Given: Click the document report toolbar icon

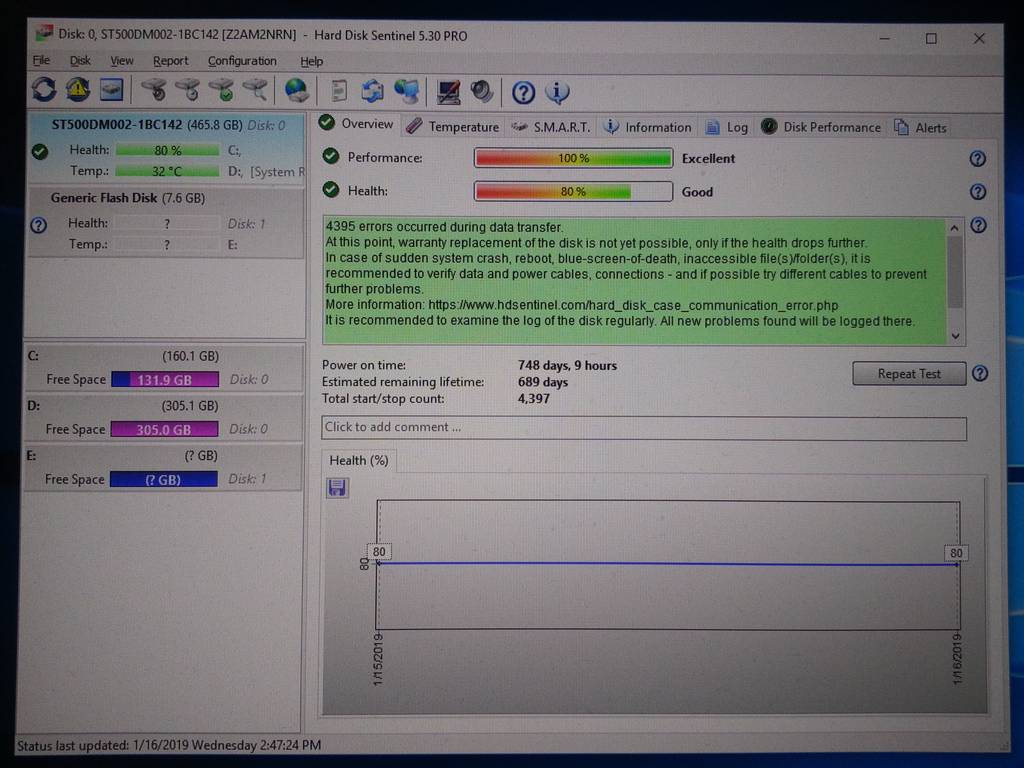Looking at the screenshot, I should [x=338, y=91].
